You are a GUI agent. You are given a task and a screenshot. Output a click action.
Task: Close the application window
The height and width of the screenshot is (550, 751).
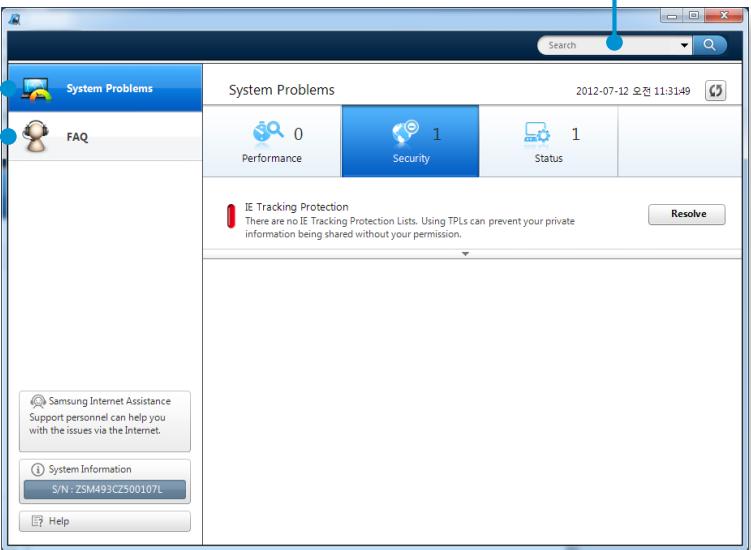(724, 16)
